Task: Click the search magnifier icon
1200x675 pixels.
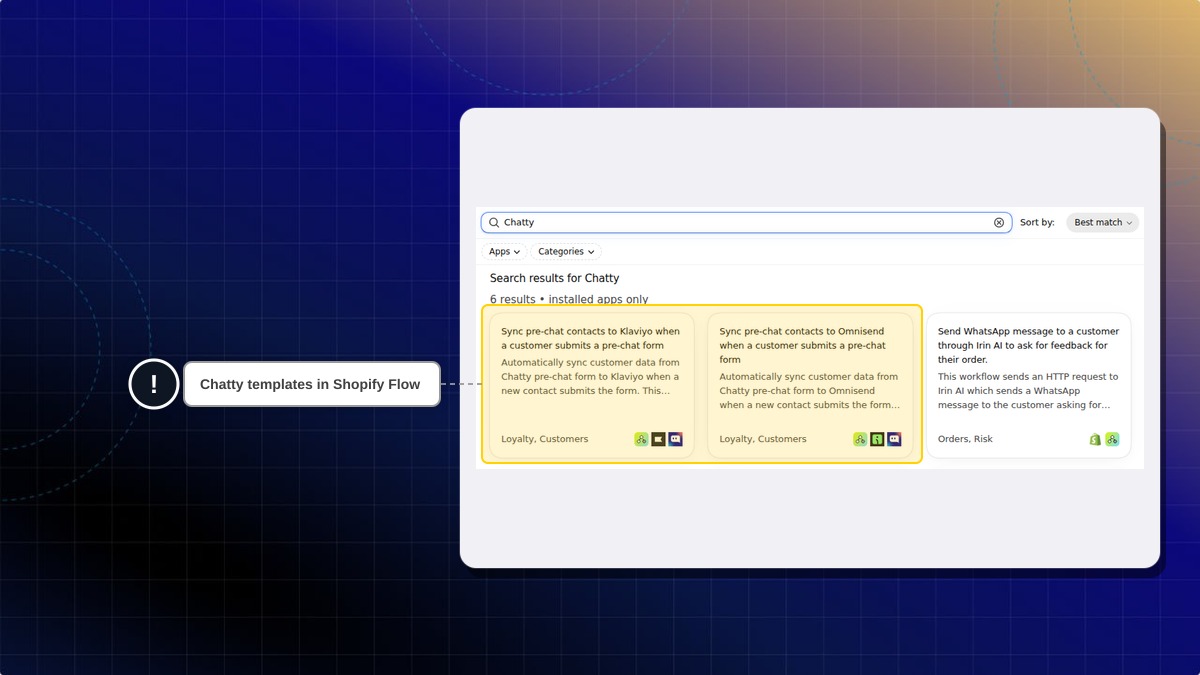Action: [x=494, y=223]
